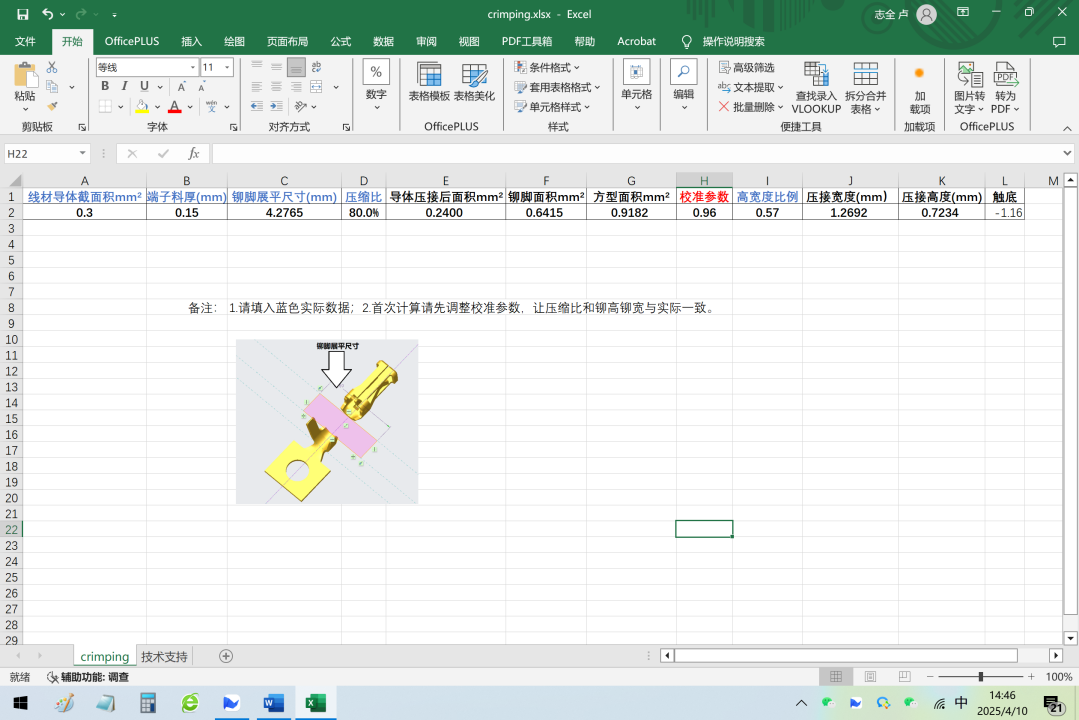
Task: Toggle middle vertical alignment
Action: 276,67
